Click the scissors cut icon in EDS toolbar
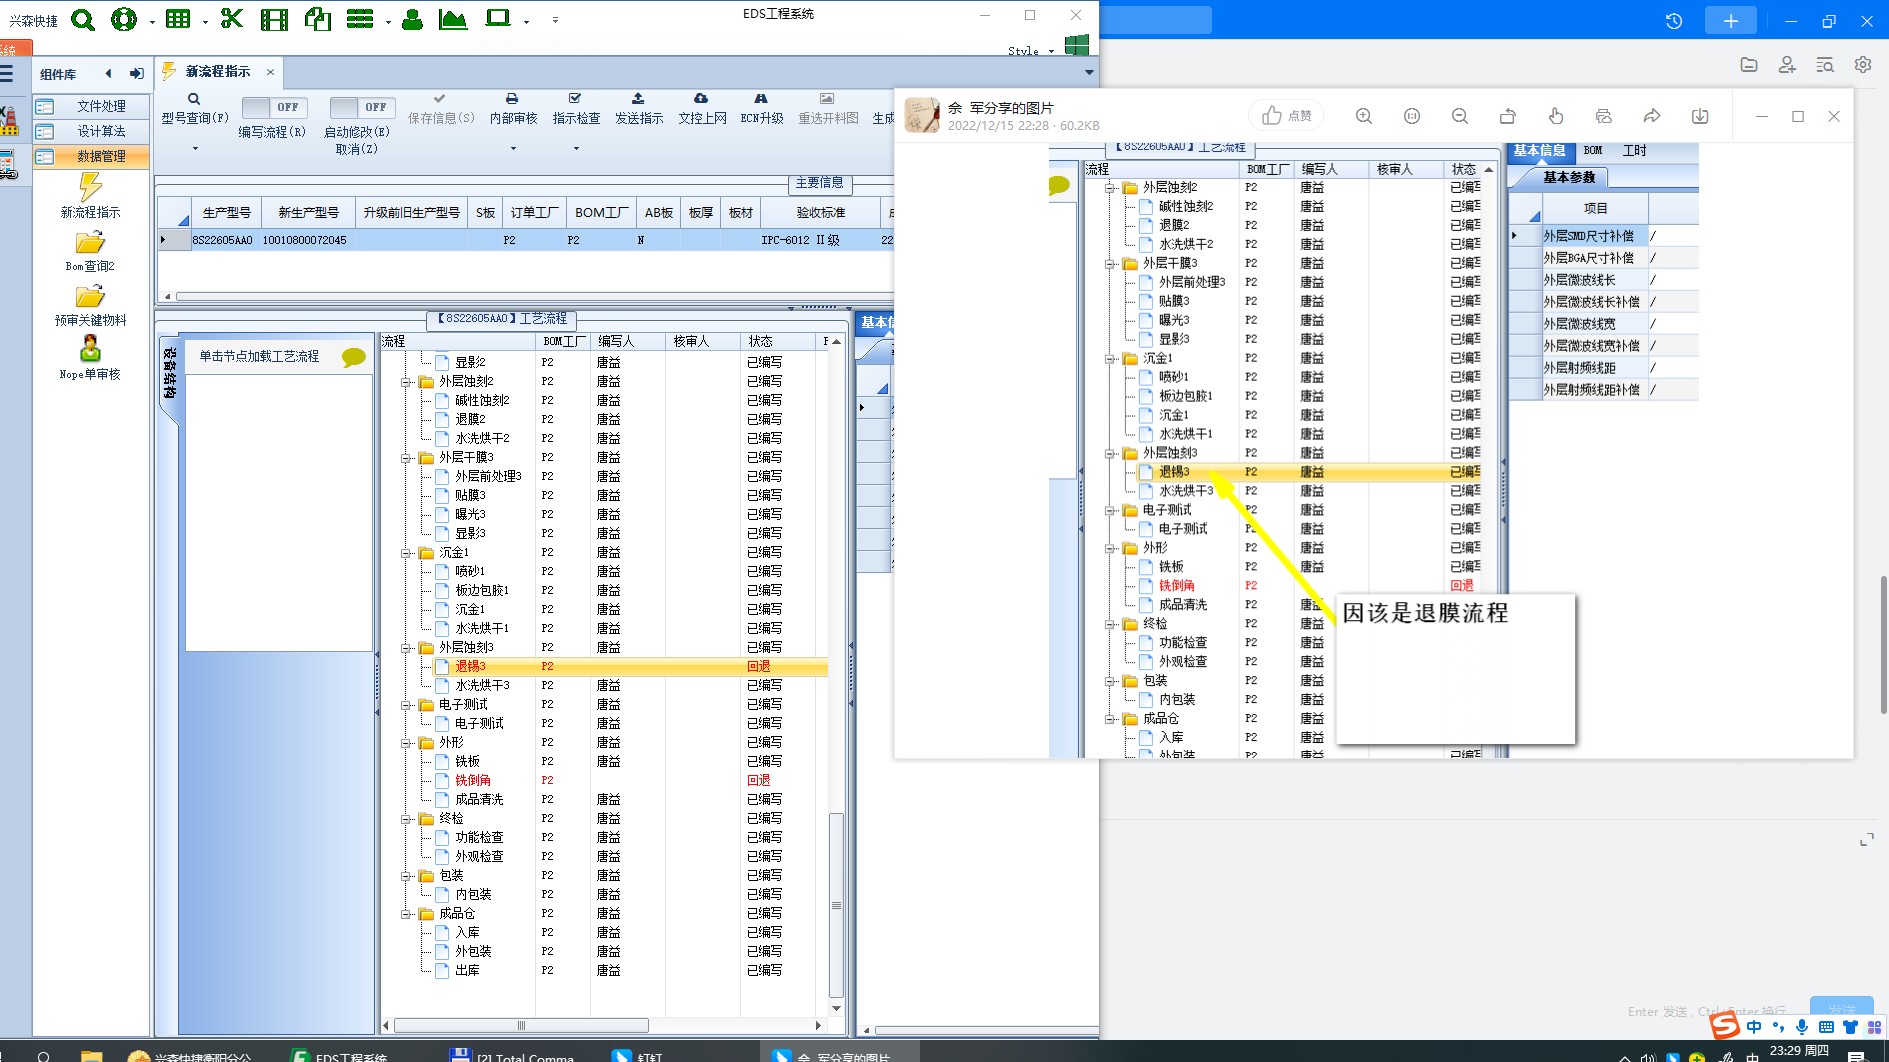 232,19
